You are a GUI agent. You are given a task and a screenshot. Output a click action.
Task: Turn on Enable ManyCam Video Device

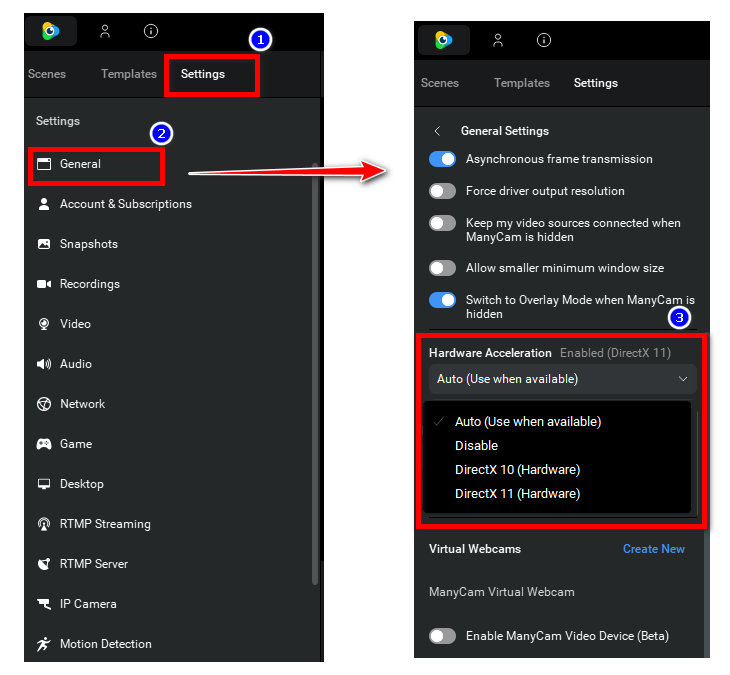pos(442,636)
